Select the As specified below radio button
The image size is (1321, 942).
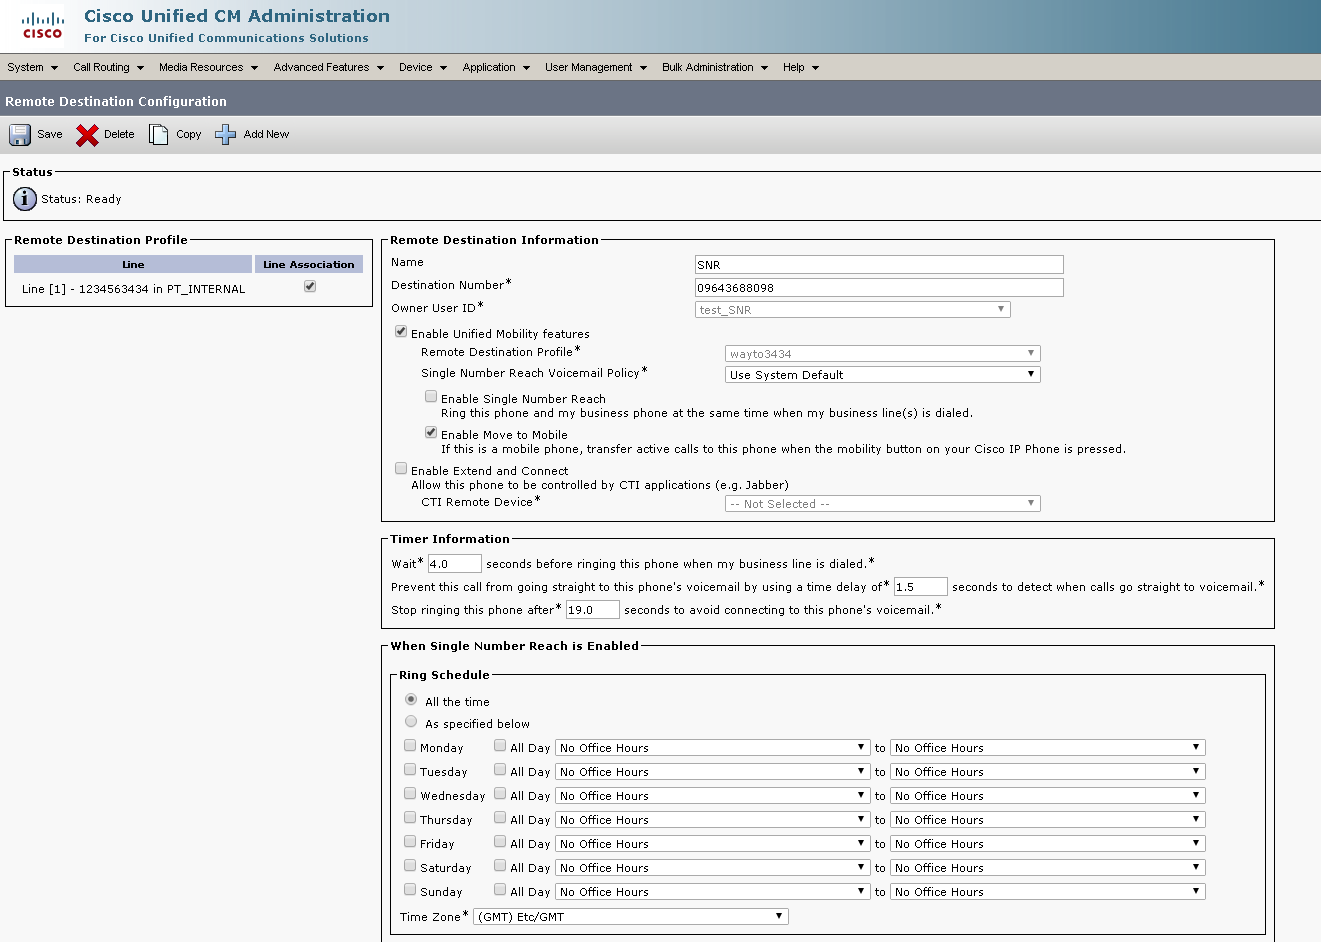pyautogui.click(x=411, y=721)
